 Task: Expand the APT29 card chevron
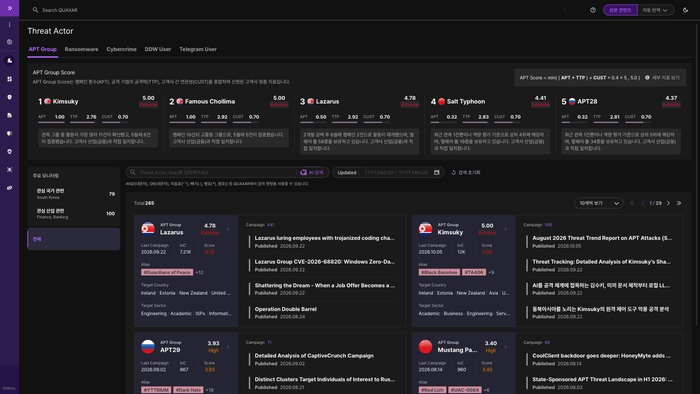228,346
